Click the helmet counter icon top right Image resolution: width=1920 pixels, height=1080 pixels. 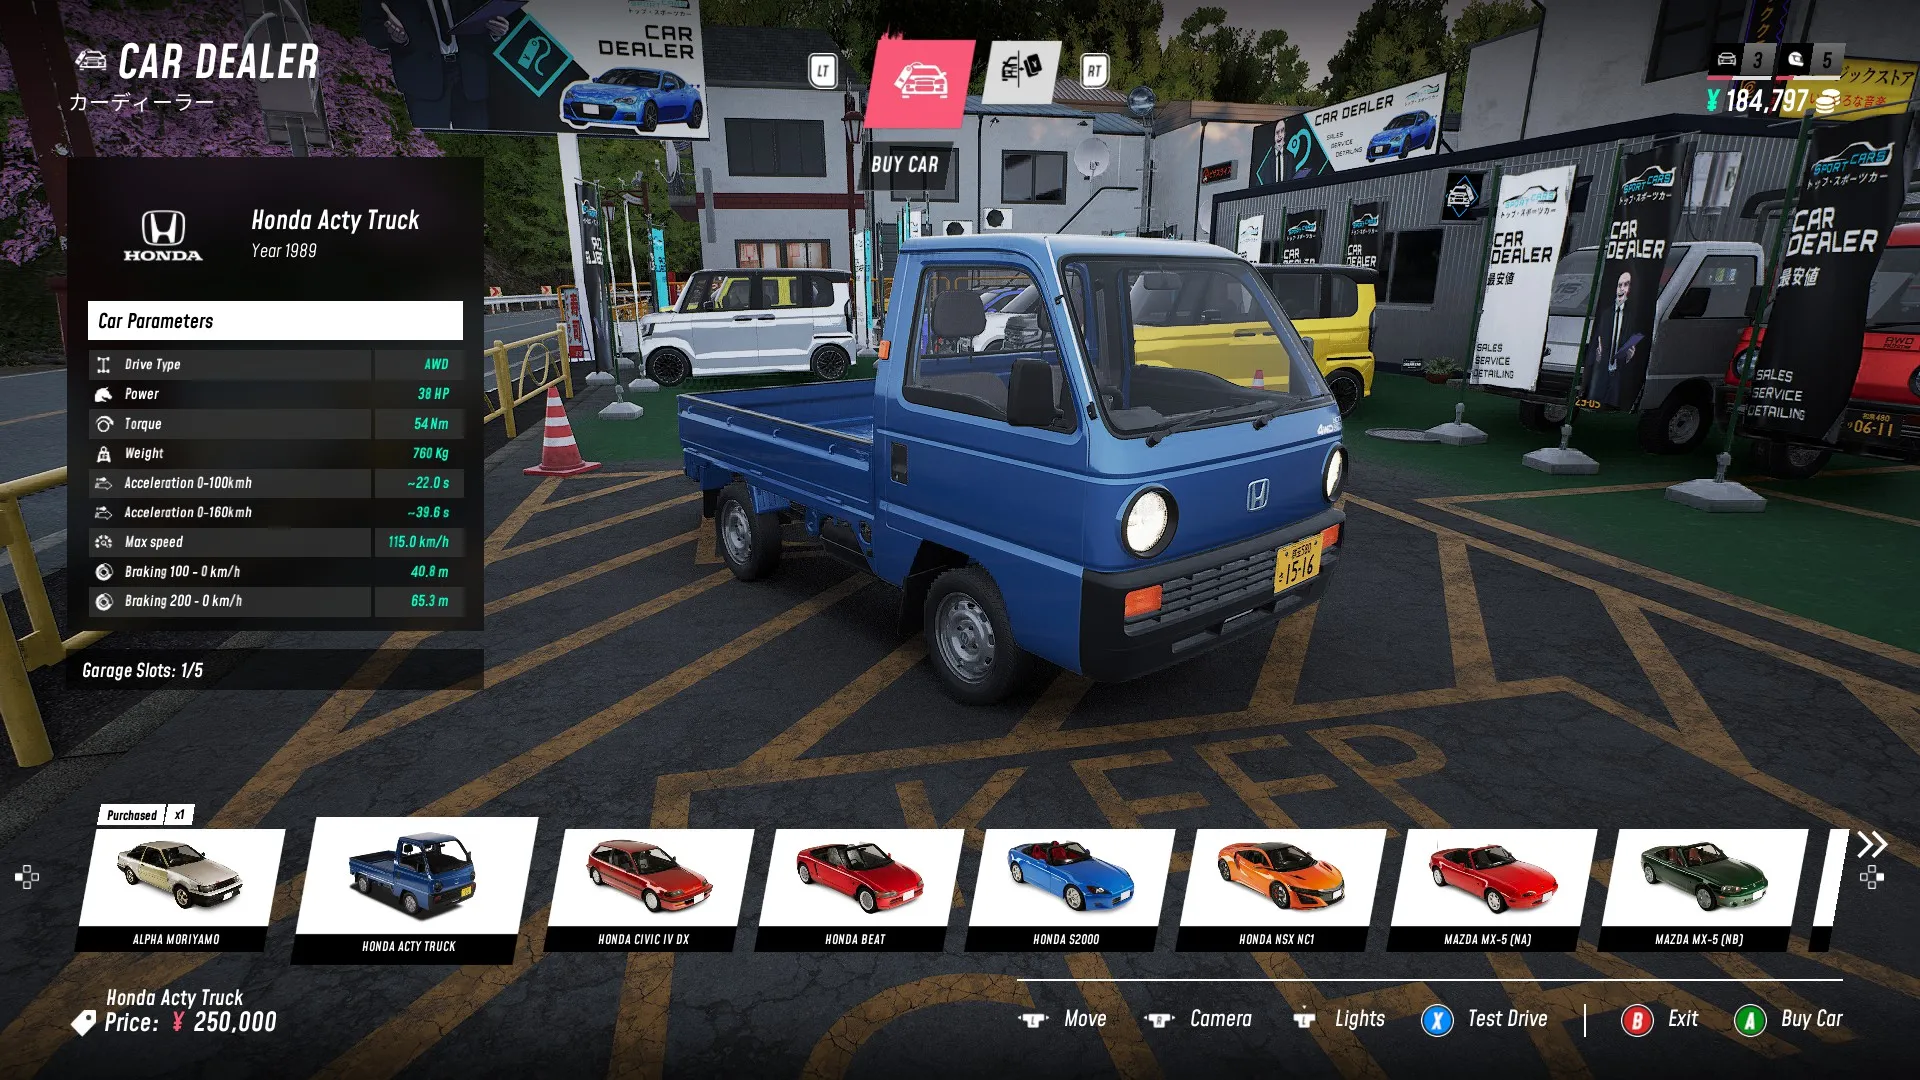click(1796, 59)
